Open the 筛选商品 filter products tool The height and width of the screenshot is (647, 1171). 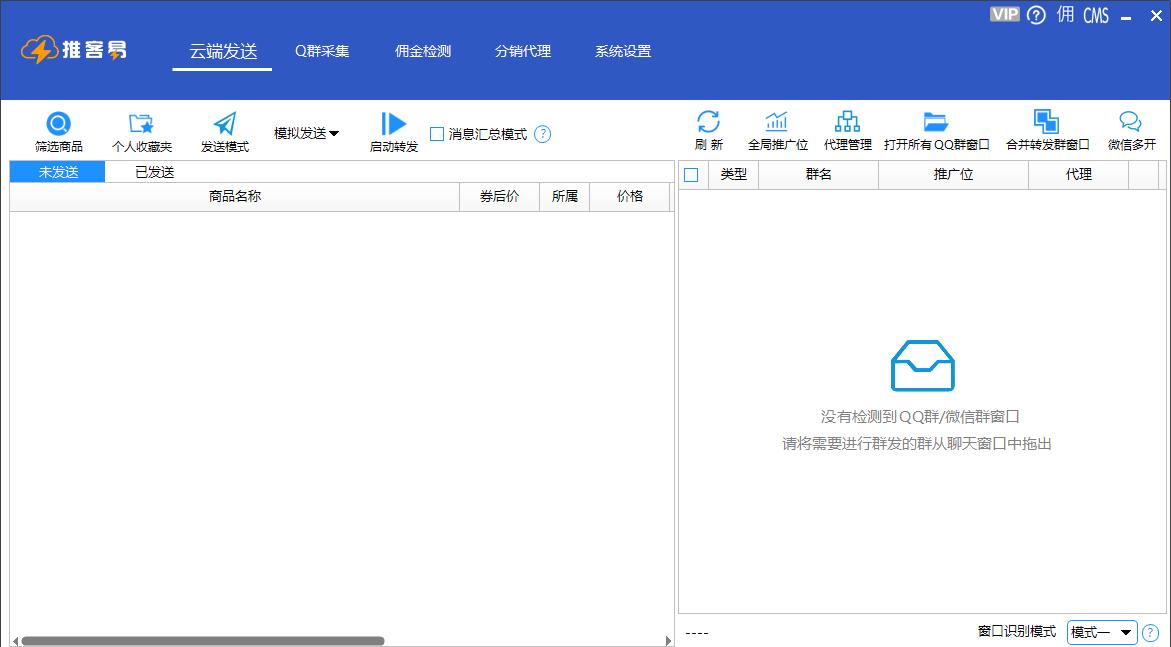coord(59,125)
